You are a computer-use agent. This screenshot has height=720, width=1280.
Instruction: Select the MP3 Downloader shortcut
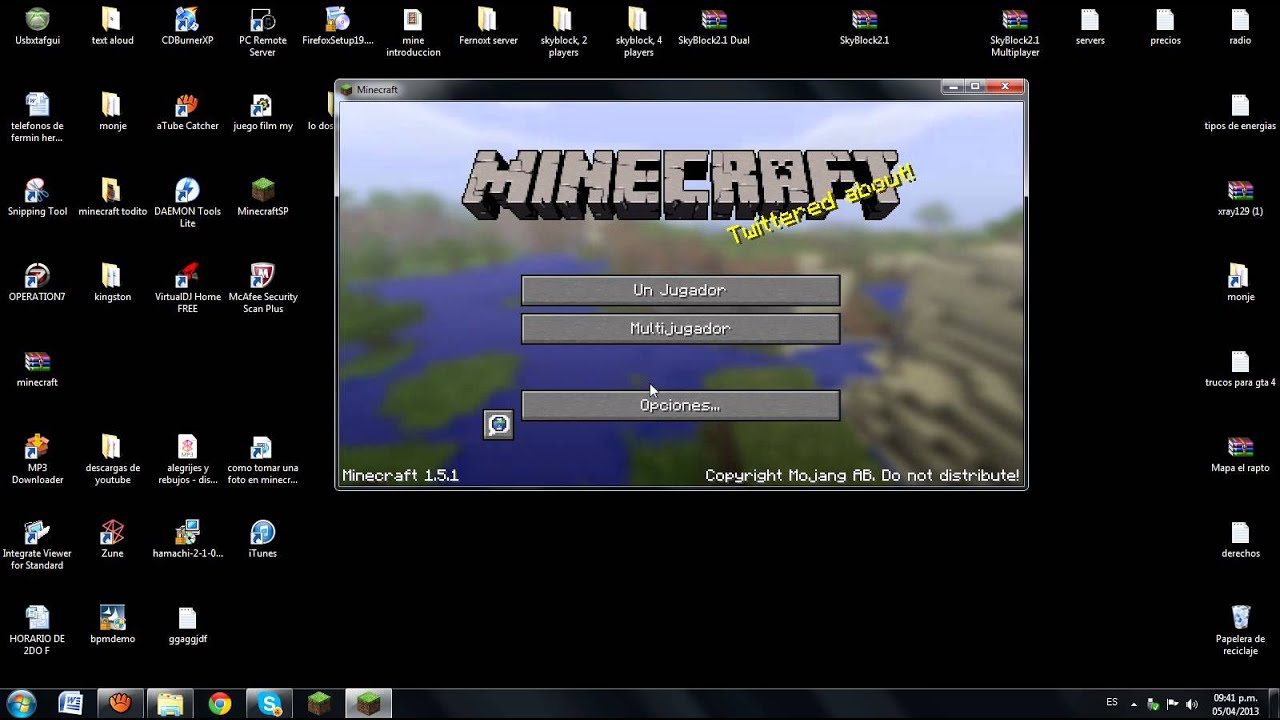pyautogui.click(x=37, y=460)
